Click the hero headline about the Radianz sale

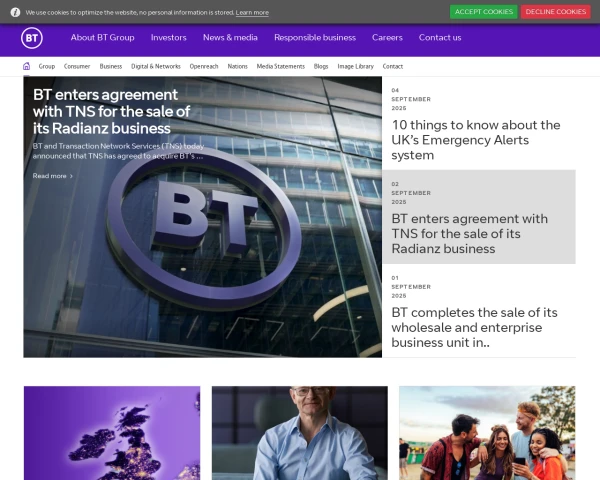pyautogui.click(x=111, y=111)
